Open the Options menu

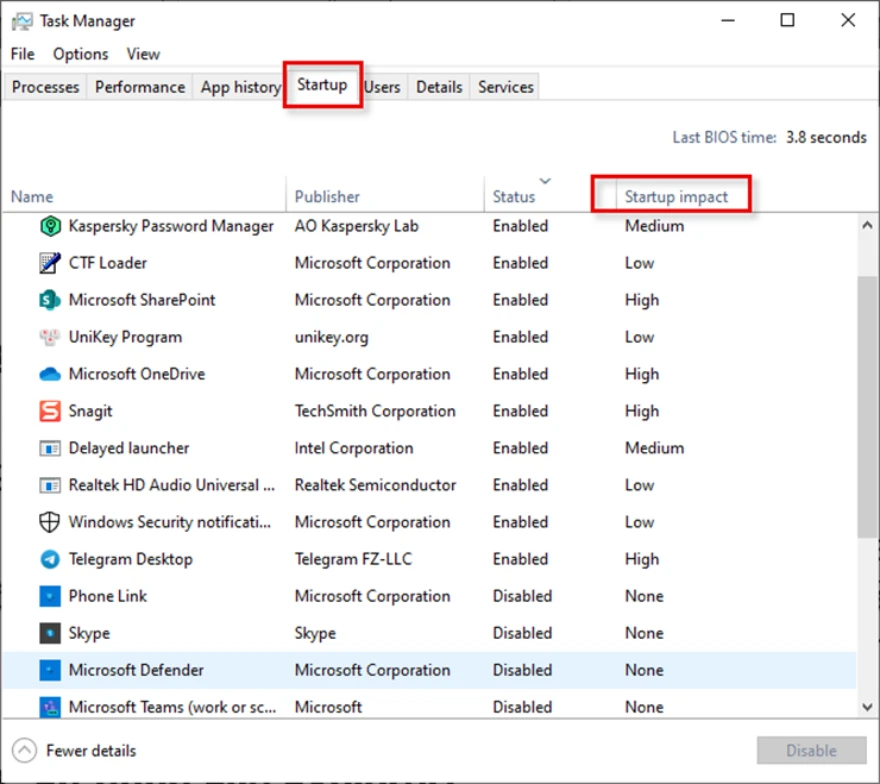pyautogui.click(x=80, y=54)
